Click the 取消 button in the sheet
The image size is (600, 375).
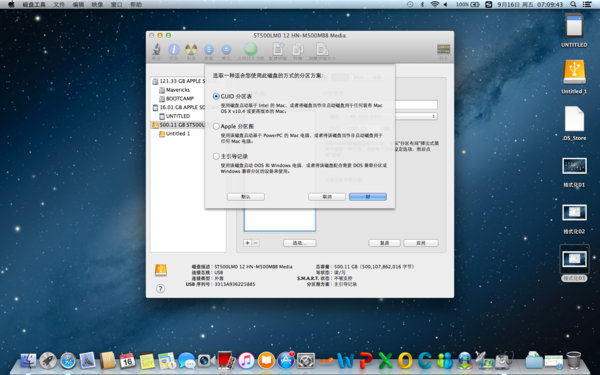327,197
